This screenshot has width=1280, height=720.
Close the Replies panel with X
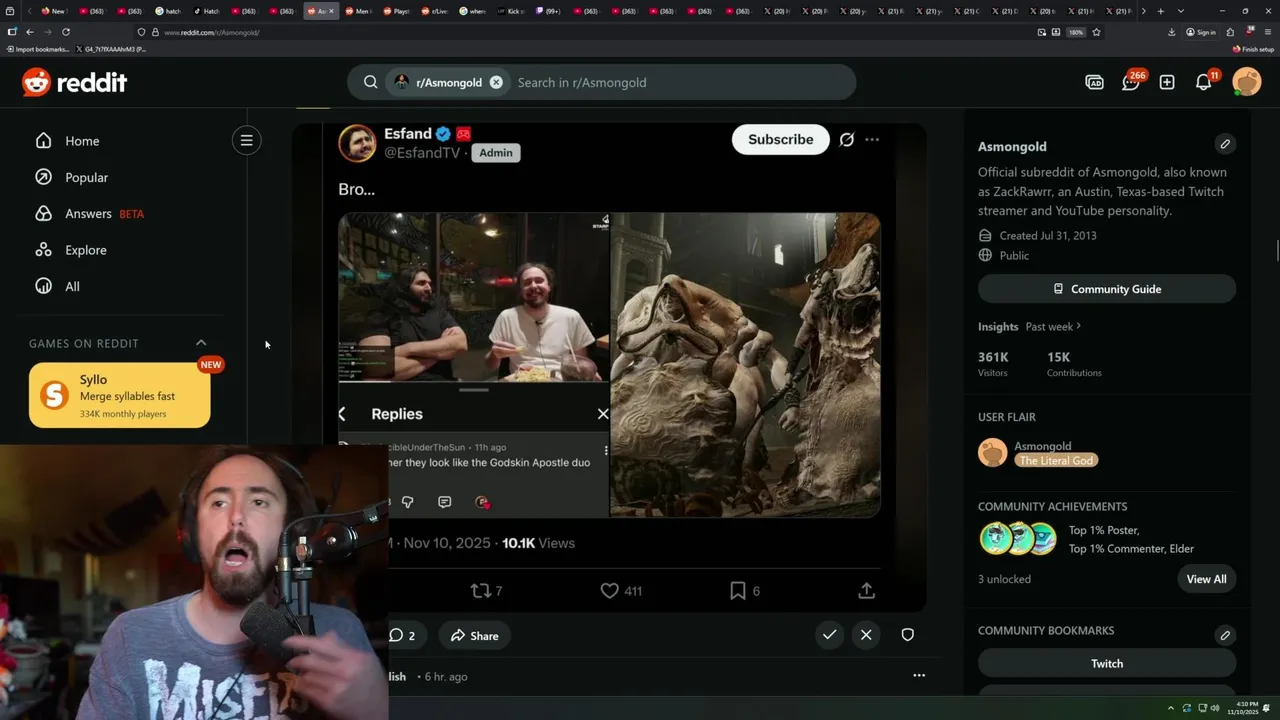pos(603,414)
